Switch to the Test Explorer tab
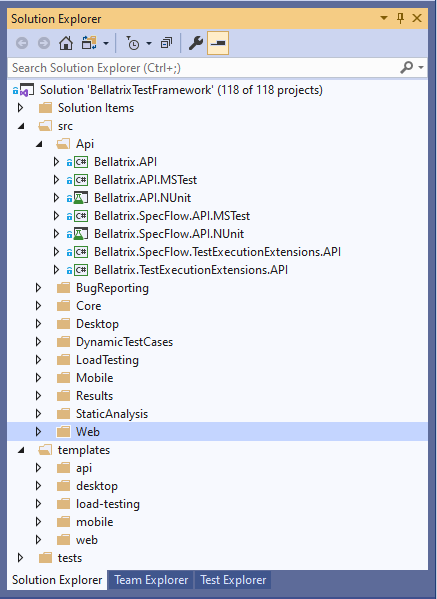 pyautogui.click(x=233, y=580)
